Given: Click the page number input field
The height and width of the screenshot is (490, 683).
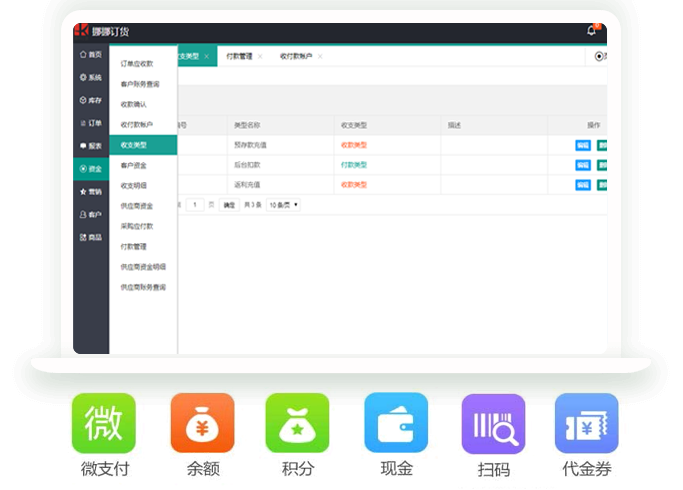Looking at the screenshot, I should pos(195,204).
